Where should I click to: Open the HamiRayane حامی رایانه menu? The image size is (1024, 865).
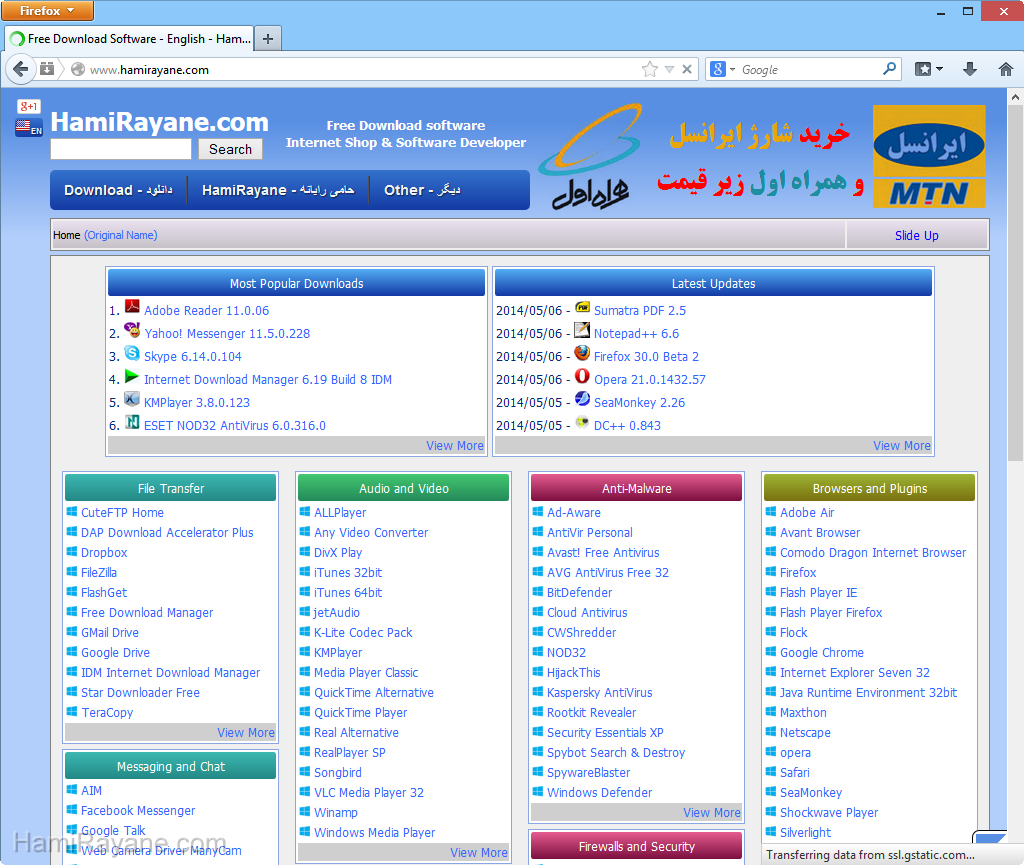(278, 190)
